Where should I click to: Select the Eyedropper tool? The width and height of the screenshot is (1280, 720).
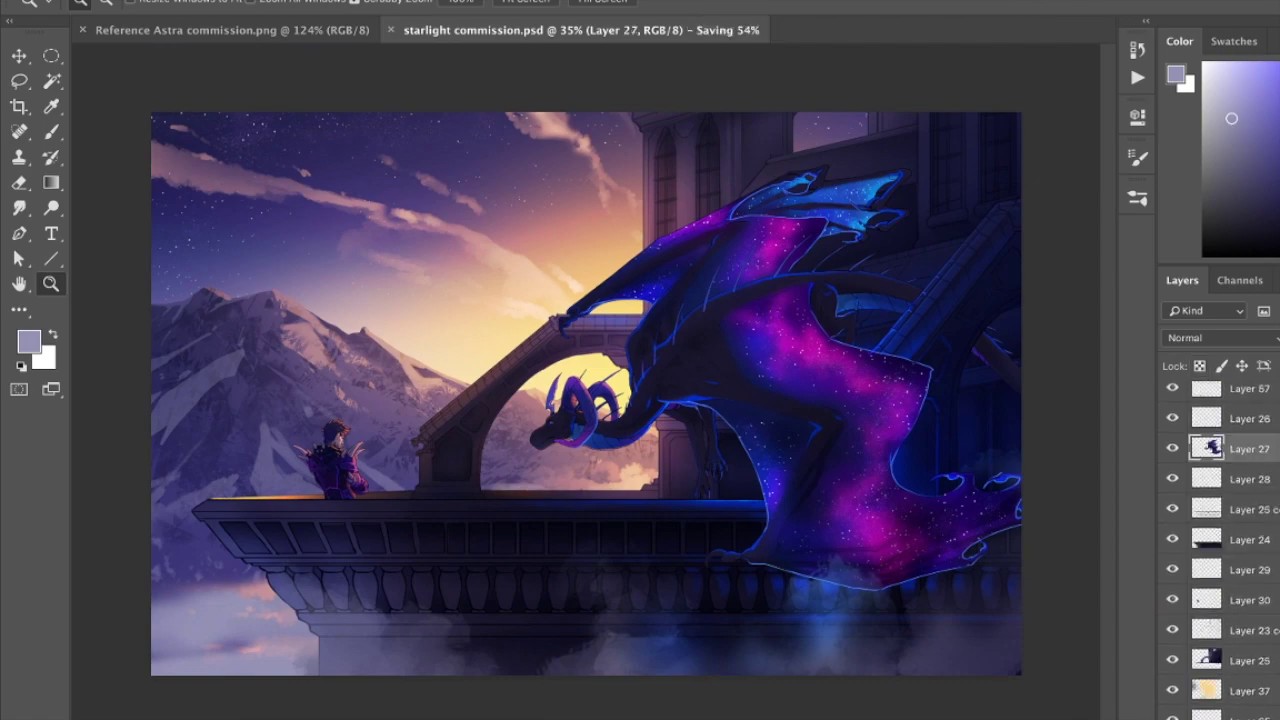tap(51, 107)
